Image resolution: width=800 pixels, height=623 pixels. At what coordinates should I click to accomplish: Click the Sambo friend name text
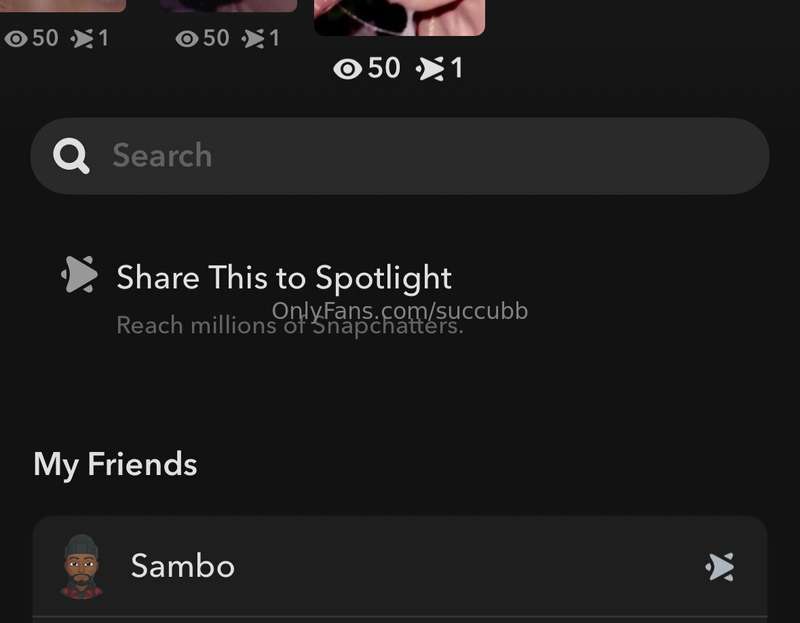pyautogui.click(x=183, y=566)
